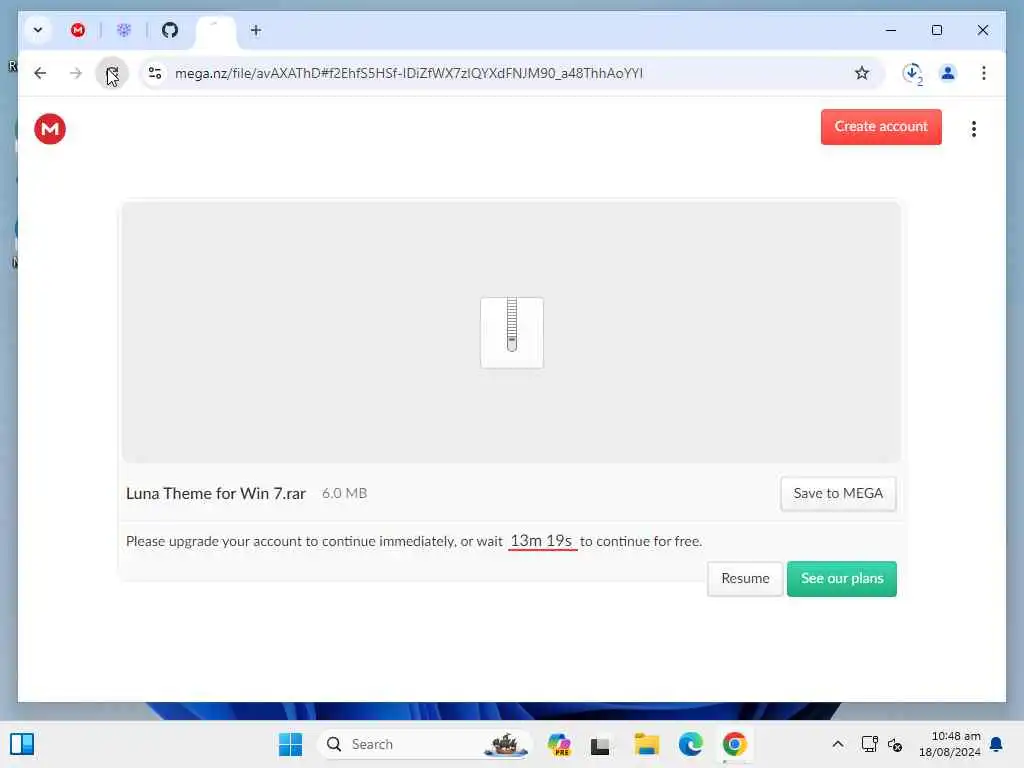The height and width of the screenshot is (768, 1024).
Task: Open notifications bell icon
Action: 996,744
